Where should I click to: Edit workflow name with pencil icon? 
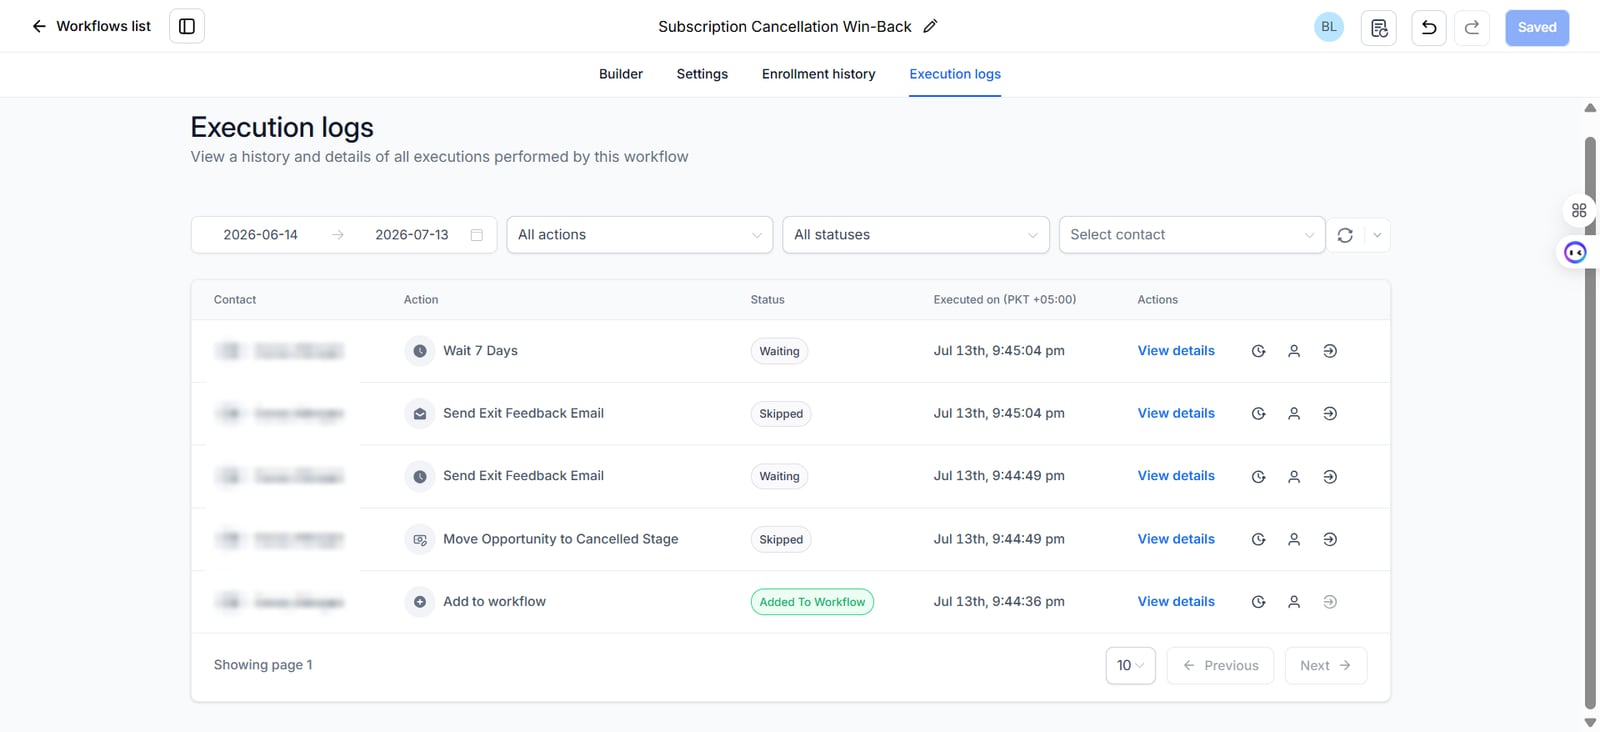pyautogui.click(x=930, y=26)
